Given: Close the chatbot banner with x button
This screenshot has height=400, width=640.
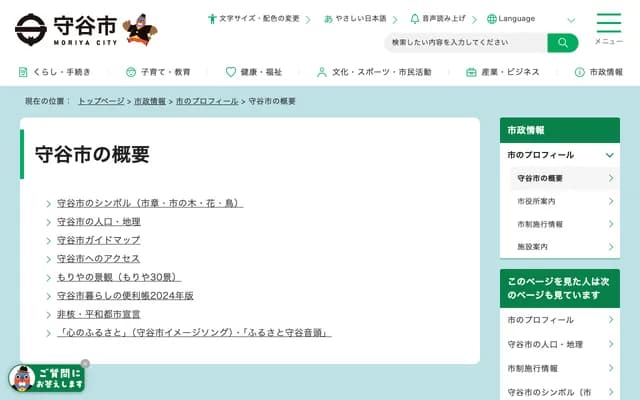Looking at the screenshot, I should pos(85,363).
